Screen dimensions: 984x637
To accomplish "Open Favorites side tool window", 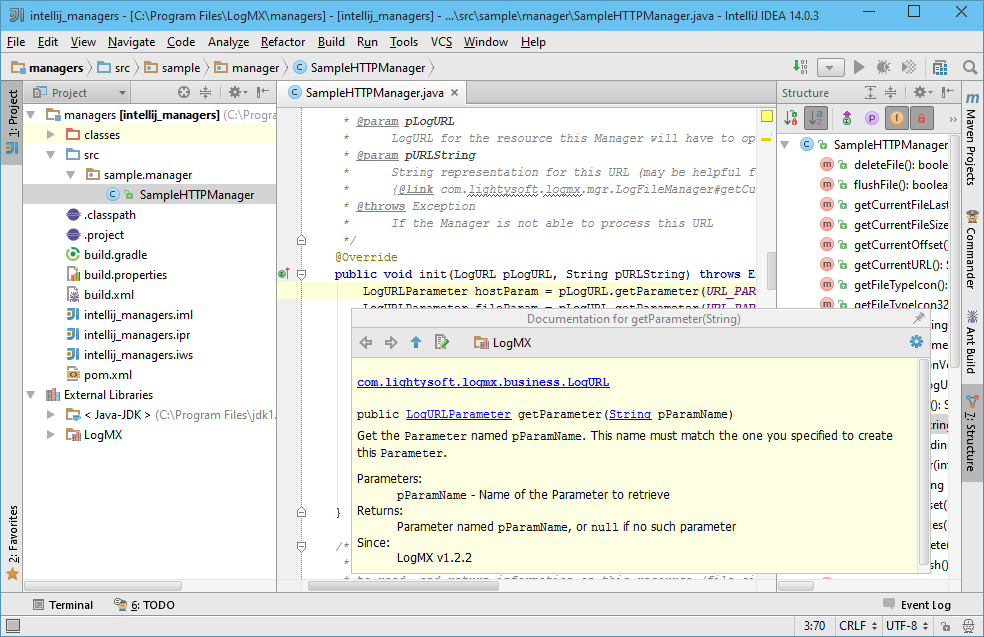I will click(x=13, y=542).
